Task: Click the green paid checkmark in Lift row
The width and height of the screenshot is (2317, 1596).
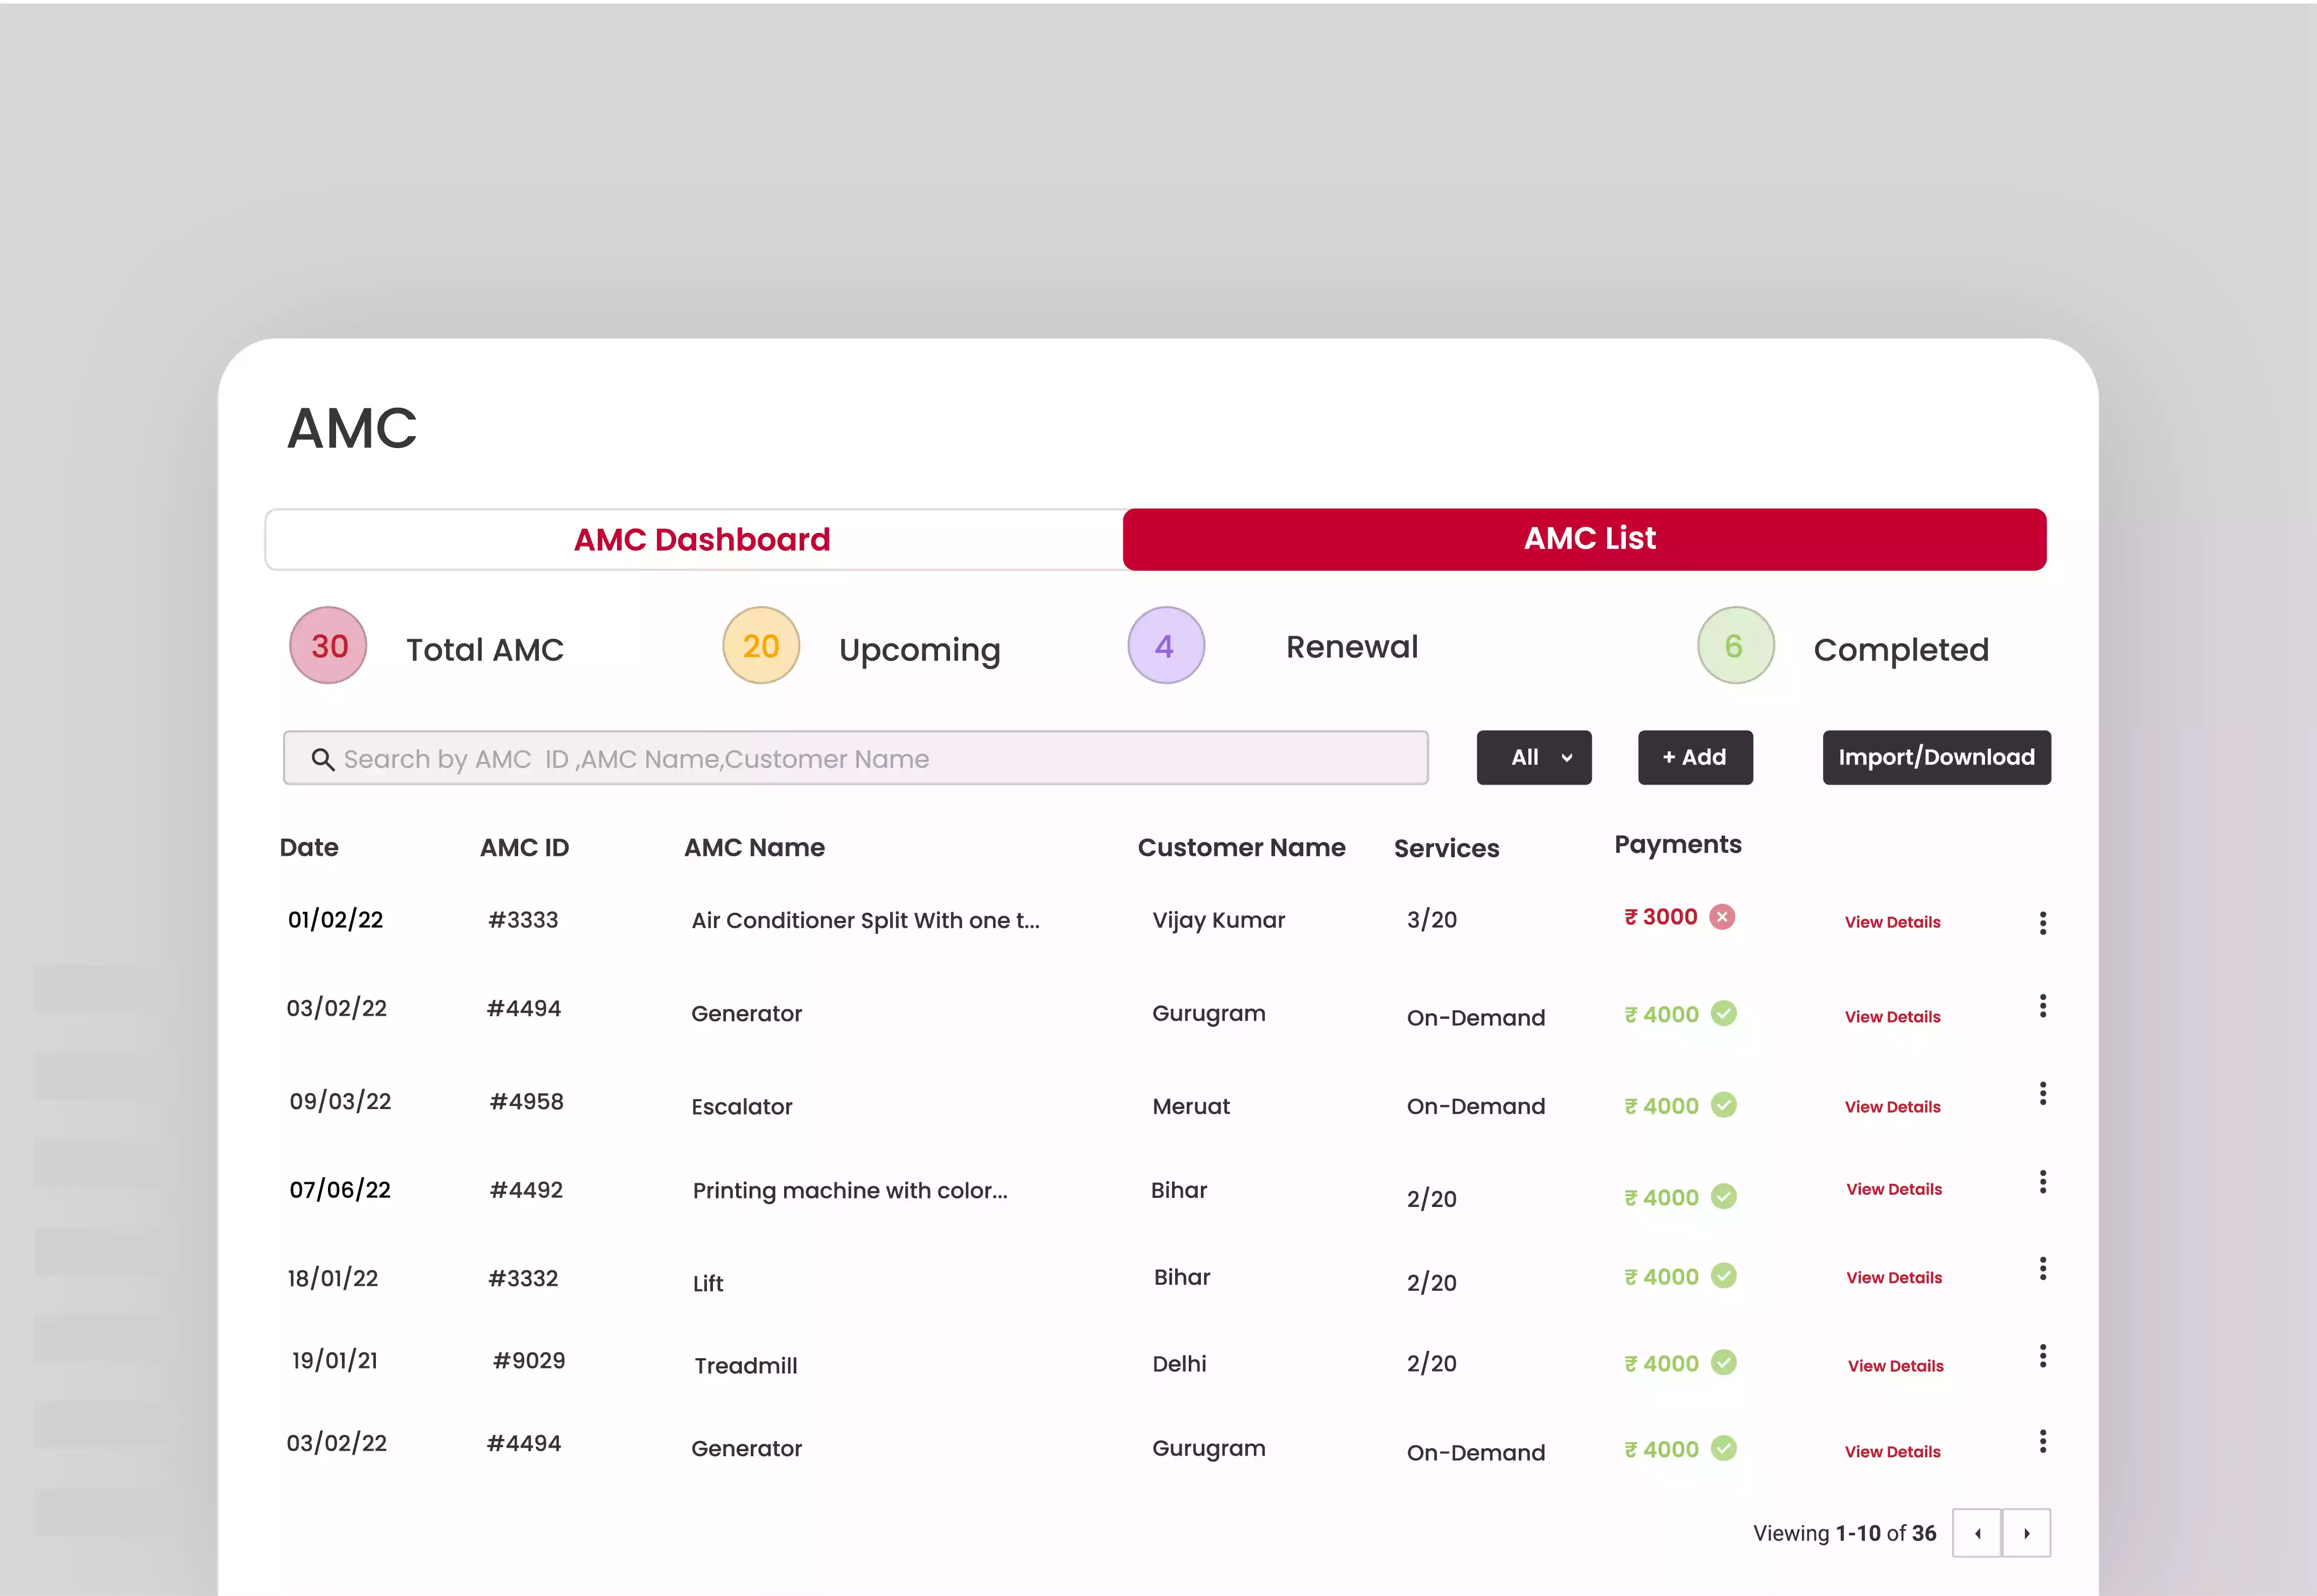Action: click(1724, 1276)
